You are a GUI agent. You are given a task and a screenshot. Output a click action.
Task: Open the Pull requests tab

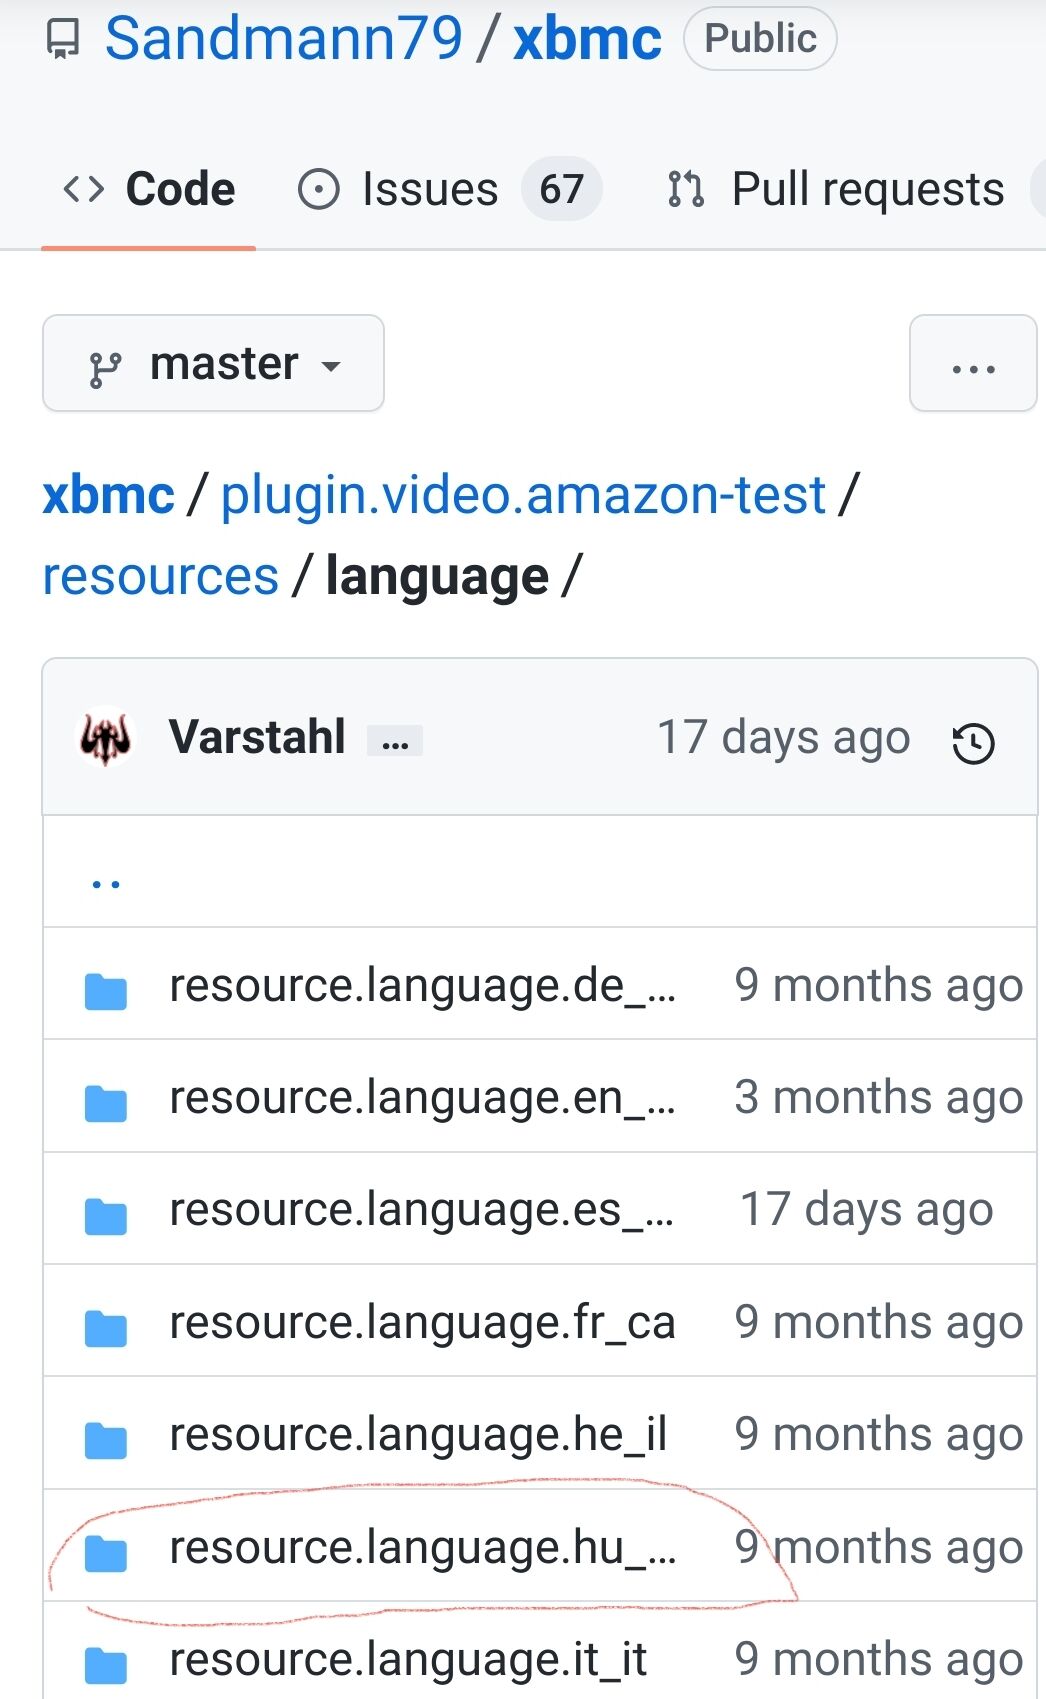pyautogui.click(x=836, y=189)
